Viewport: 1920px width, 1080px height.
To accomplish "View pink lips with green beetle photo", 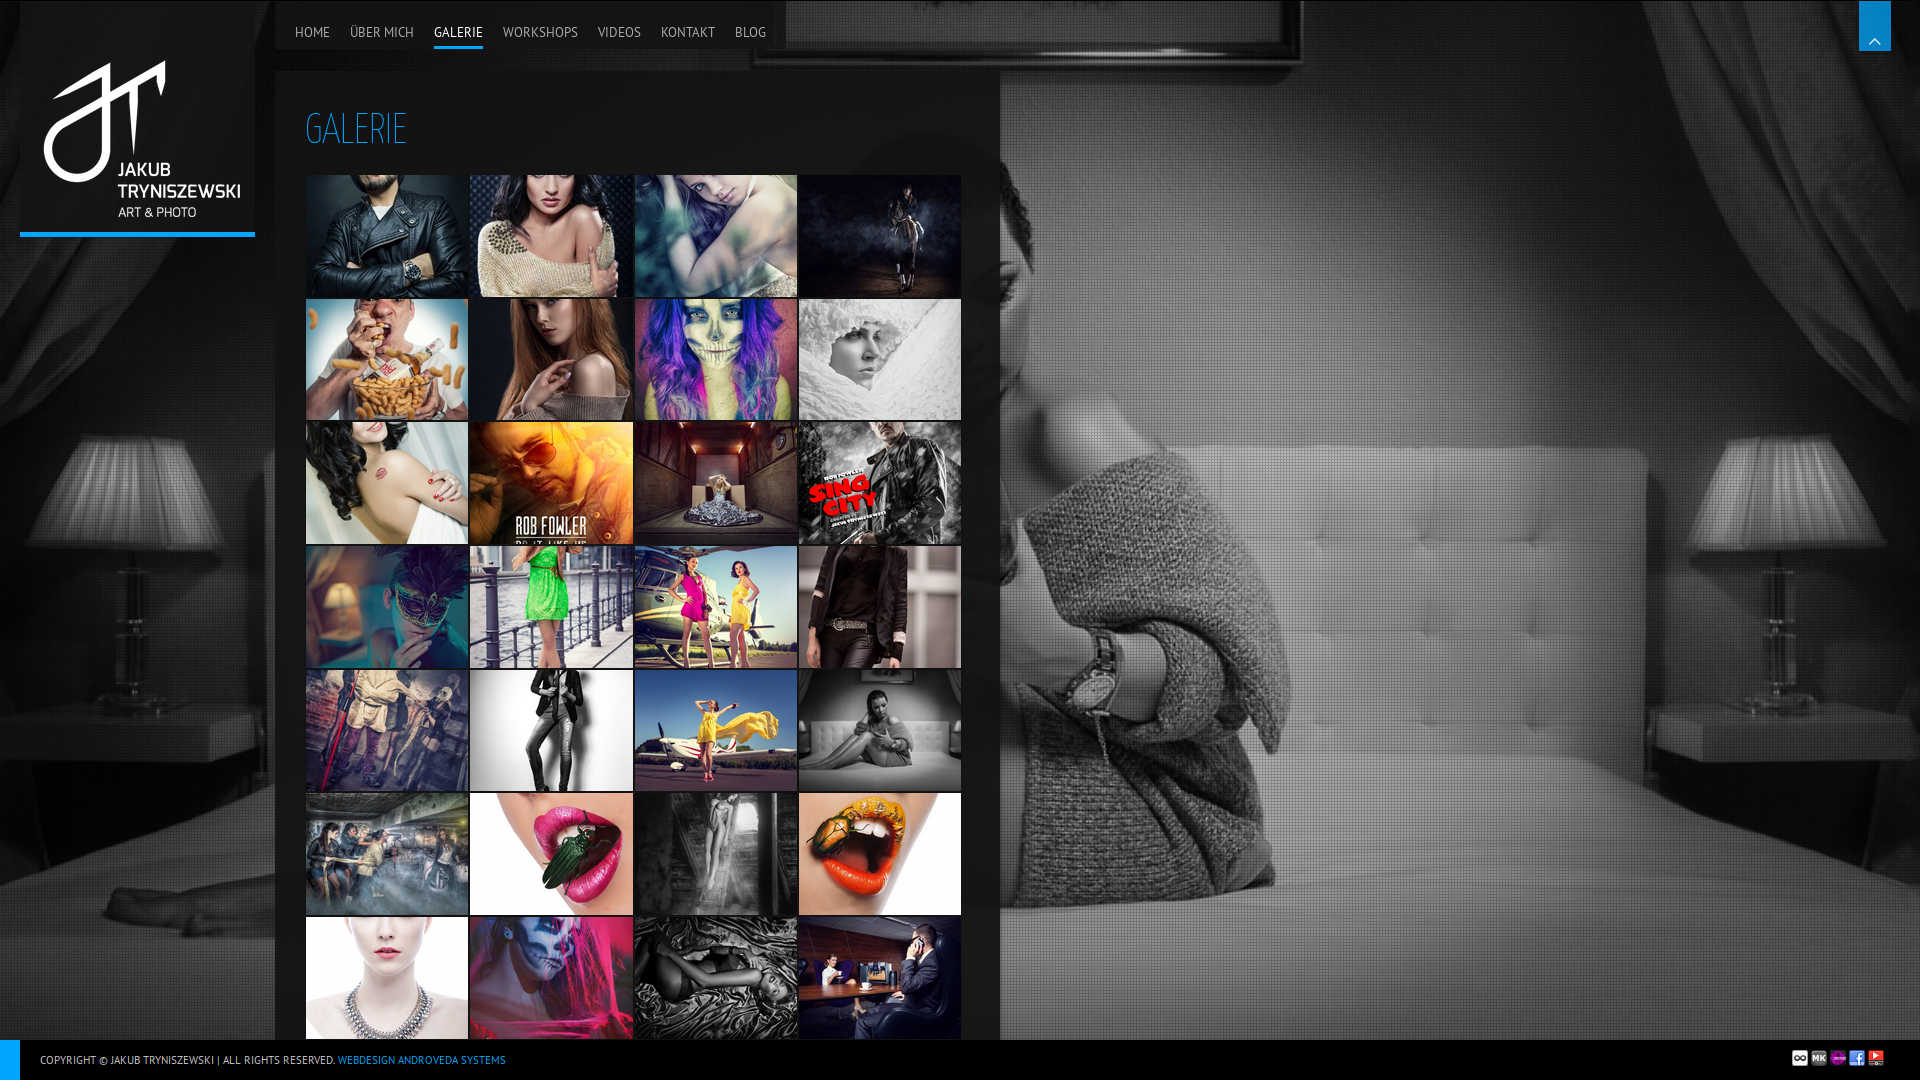I will (551, 854).
